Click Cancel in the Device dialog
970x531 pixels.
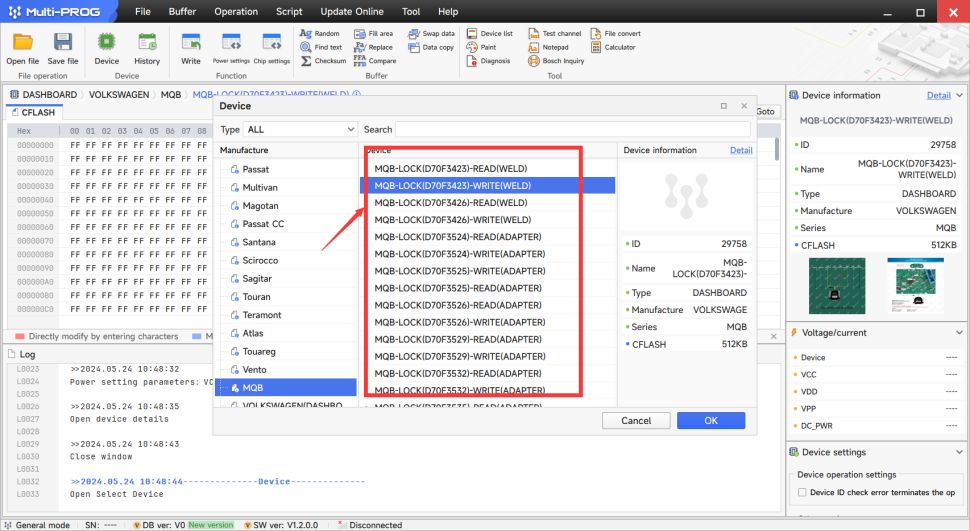point(636,421)
